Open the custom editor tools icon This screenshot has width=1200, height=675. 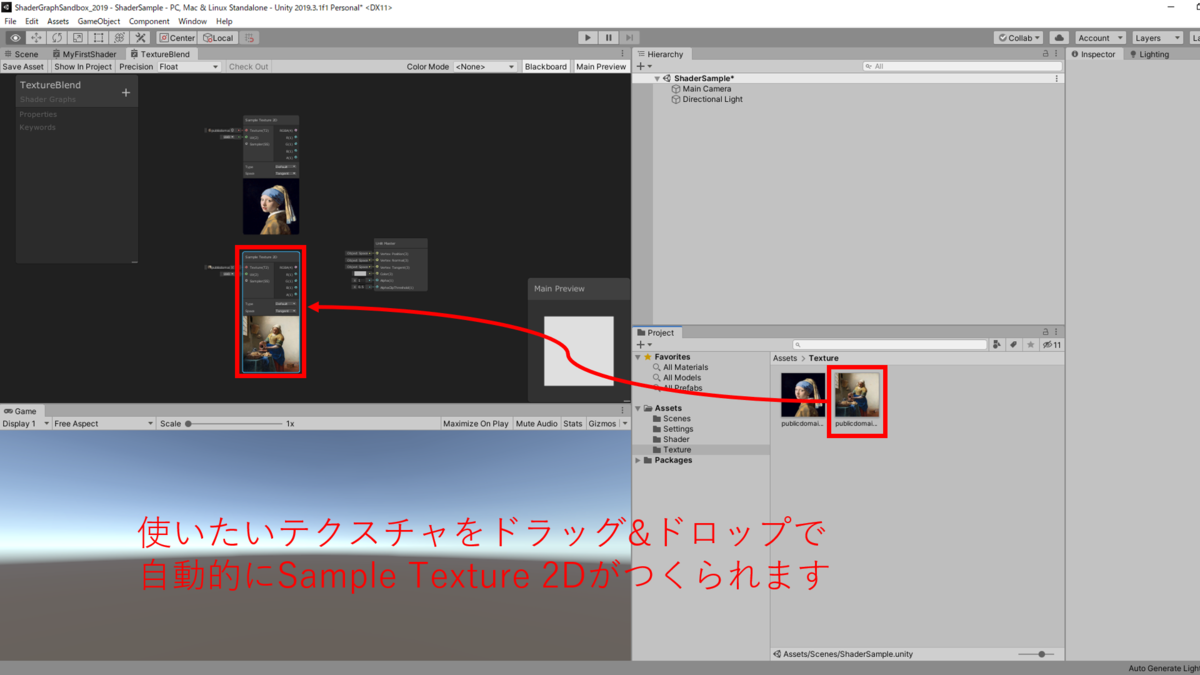[x=141, y=38]
